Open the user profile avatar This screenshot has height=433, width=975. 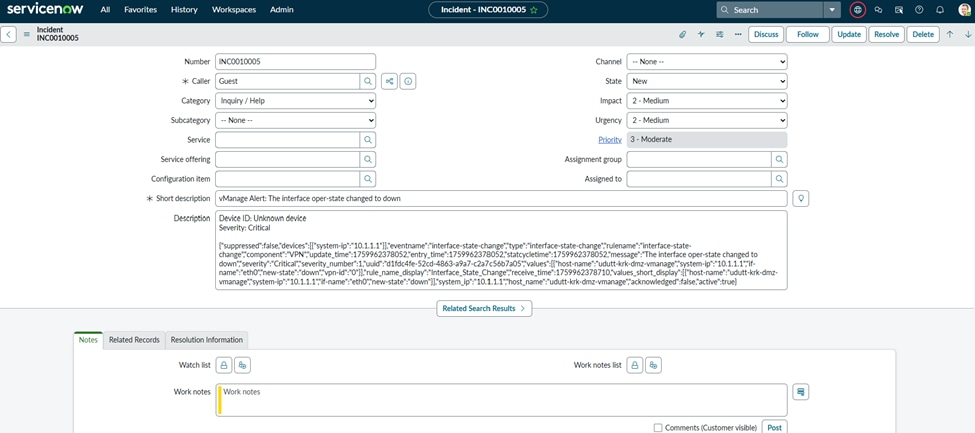[964, 10]
